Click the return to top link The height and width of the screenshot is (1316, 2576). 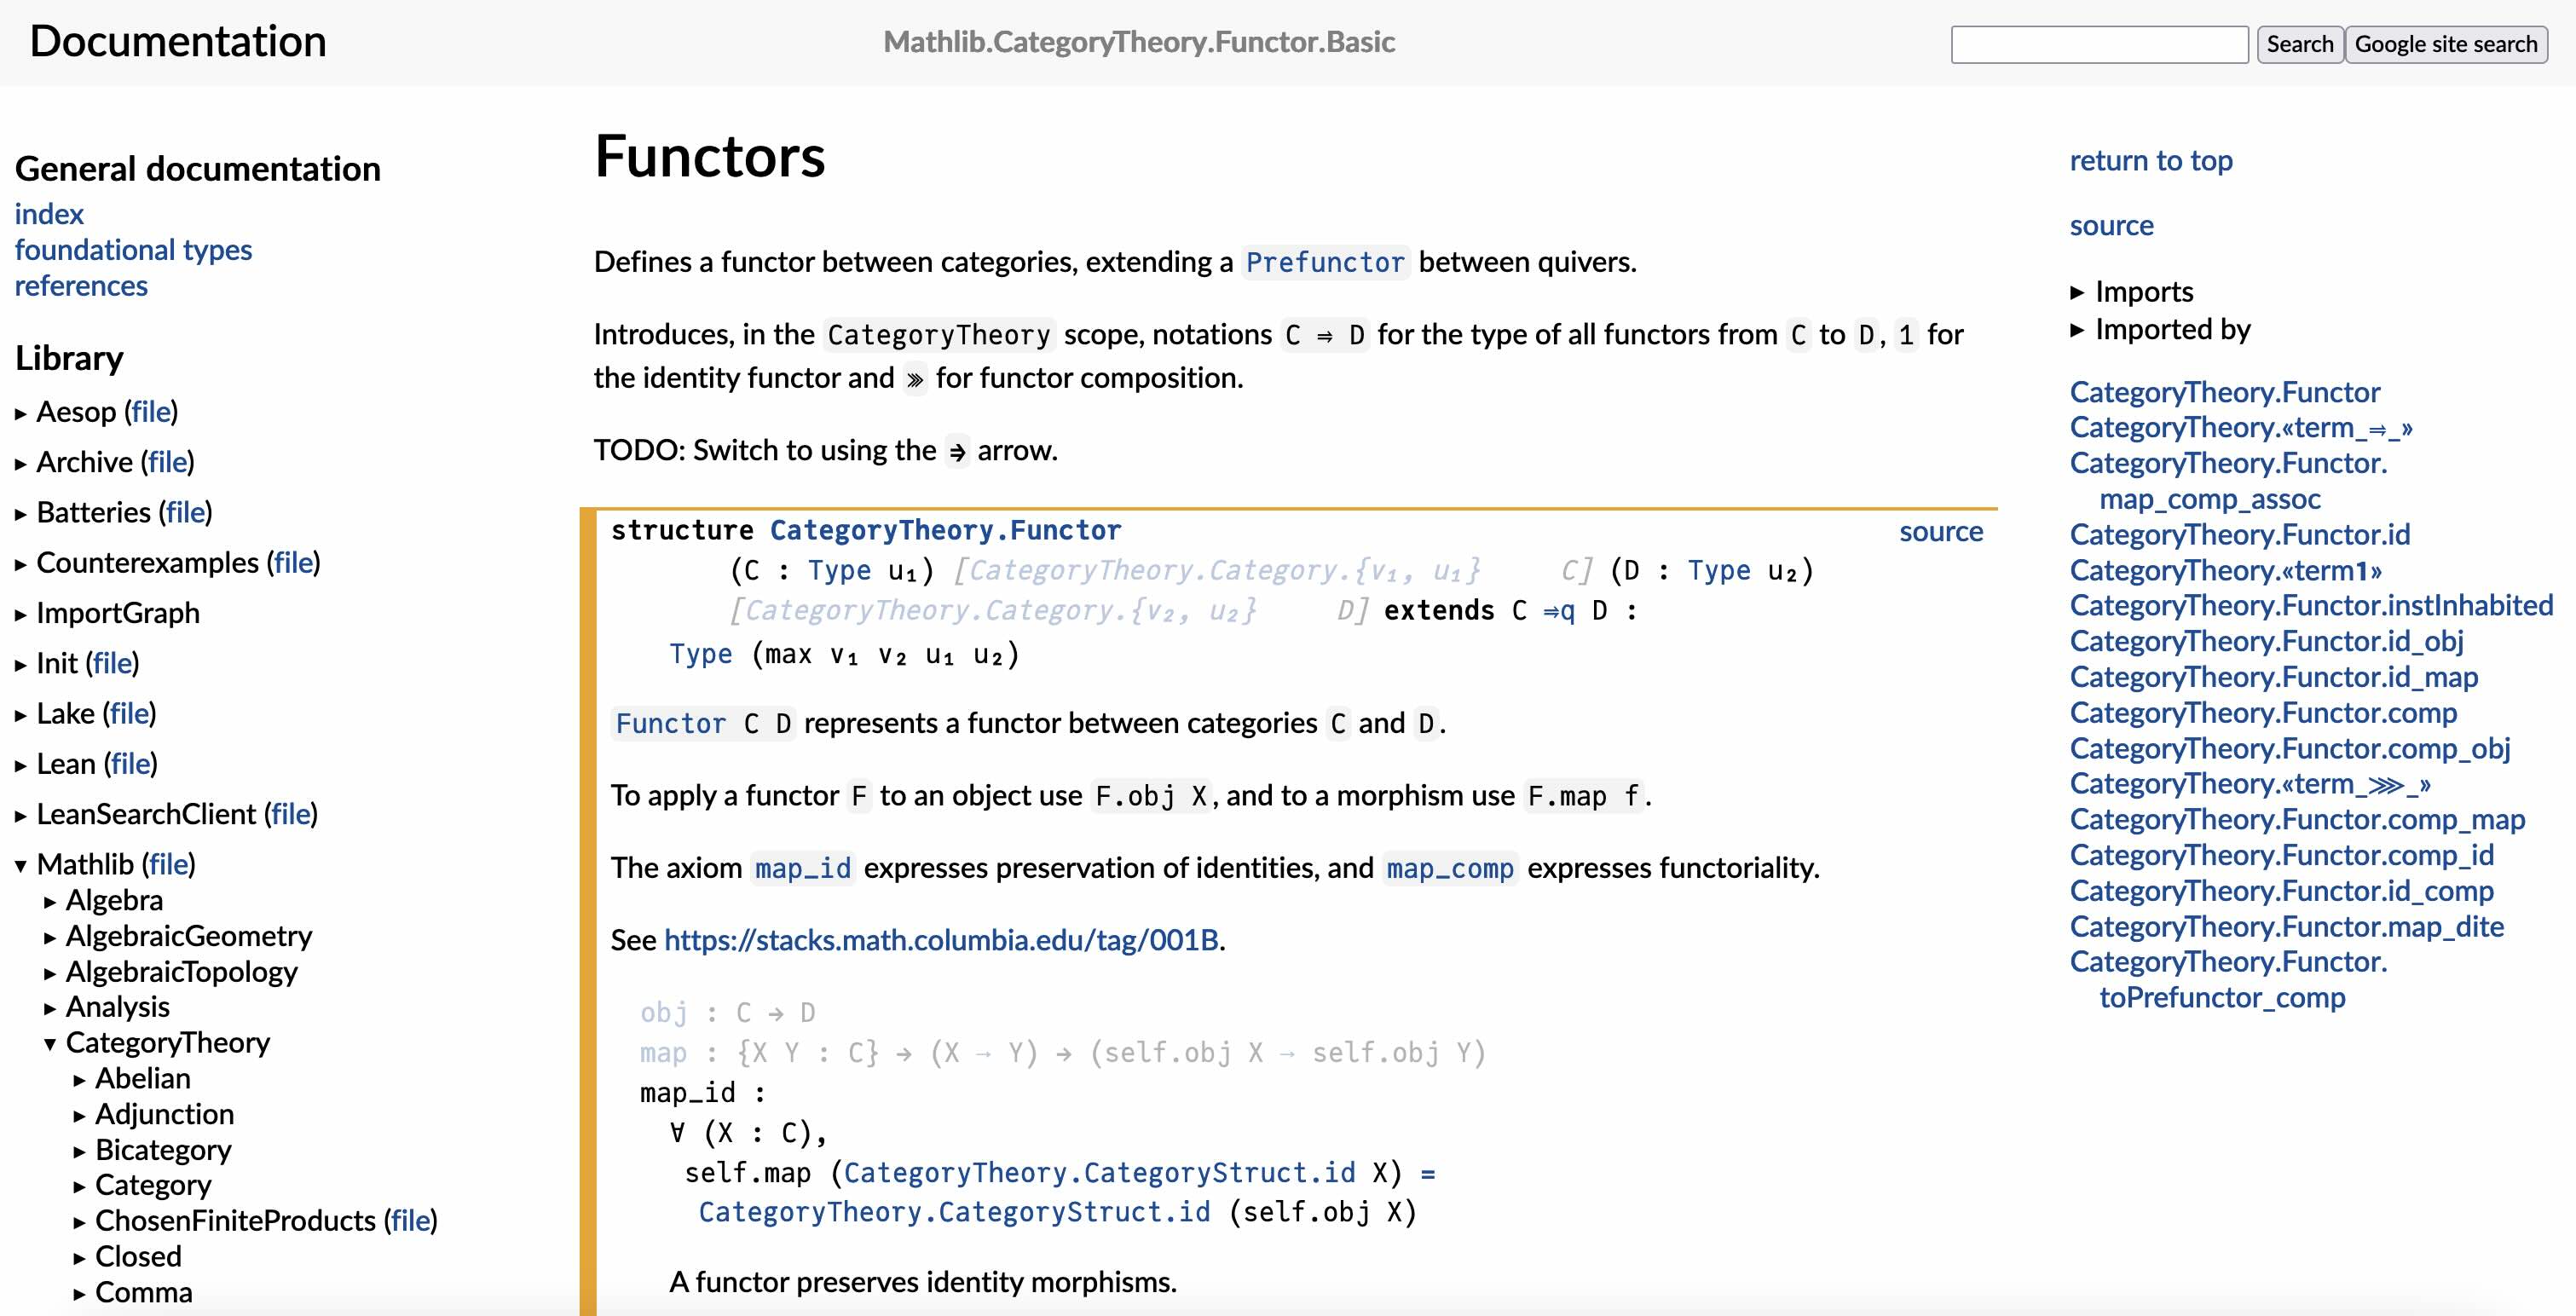click(x=2151, y=158)
